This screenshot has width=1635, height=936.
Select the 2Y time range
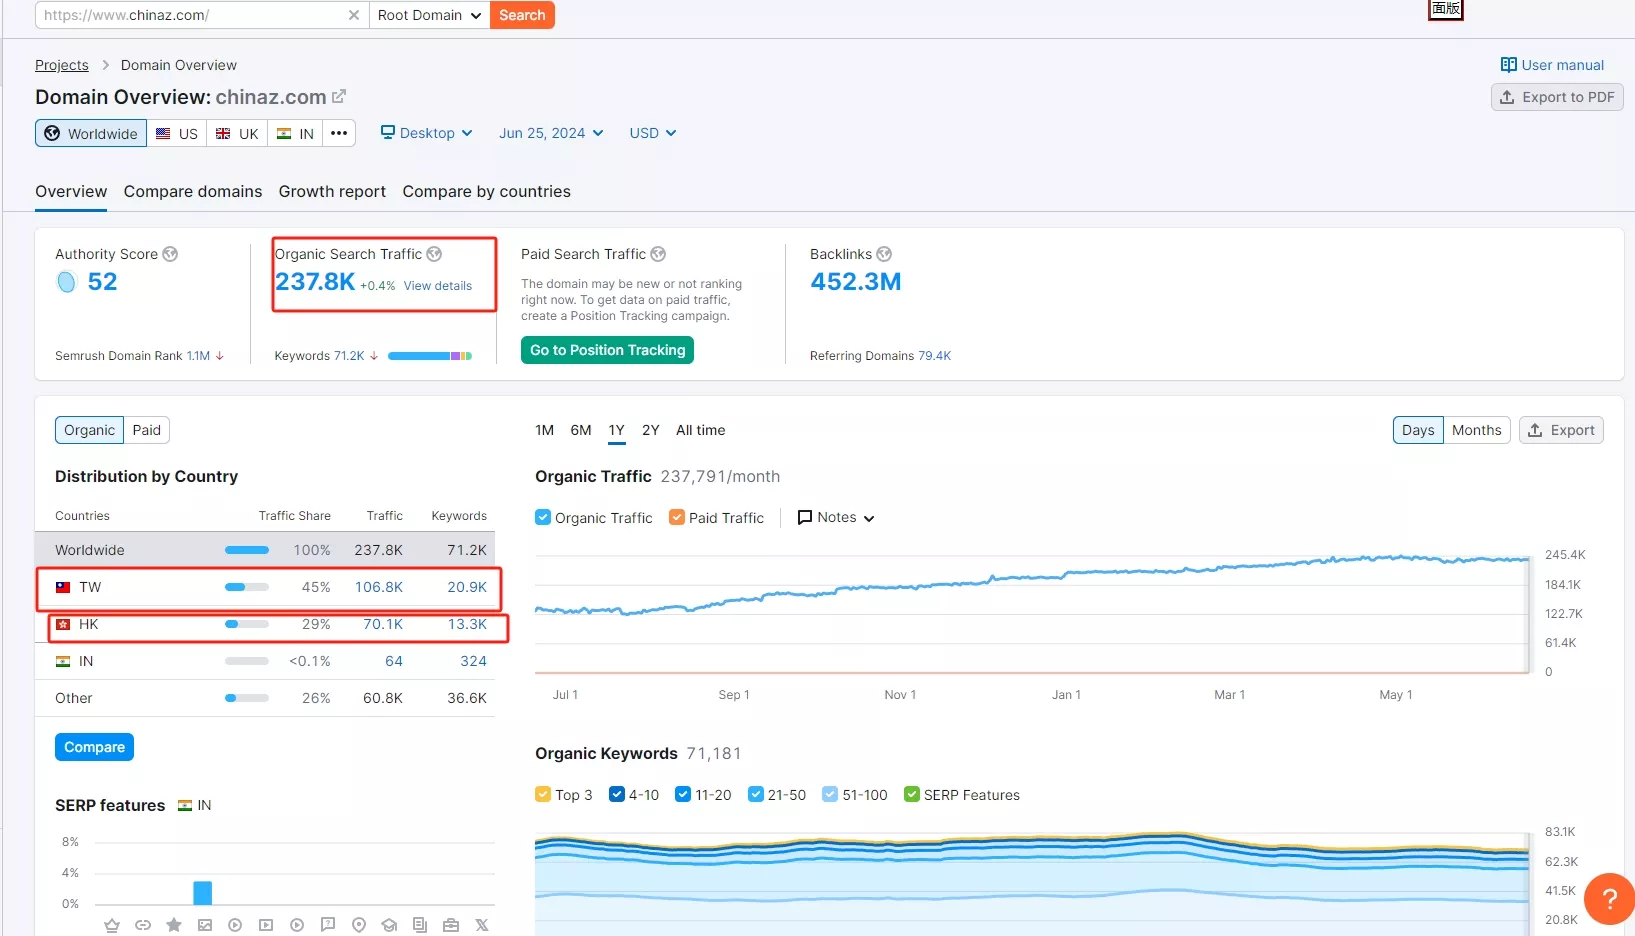coord(651,430)
